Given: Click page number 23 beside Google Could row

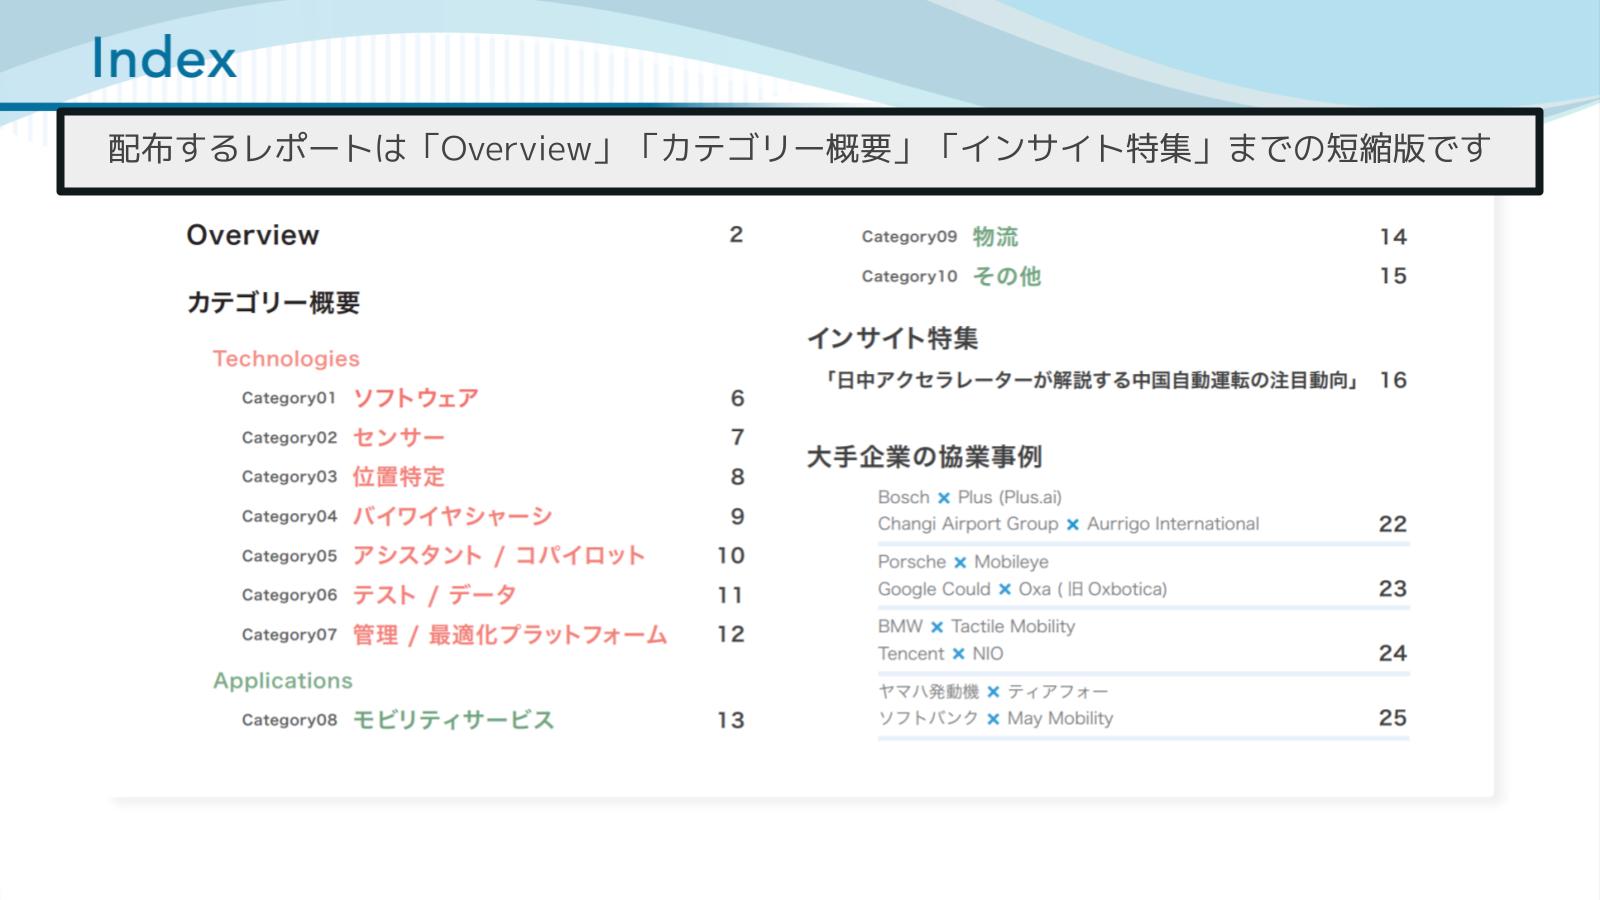Looking at the screenshot, I should pos(1393,589).
